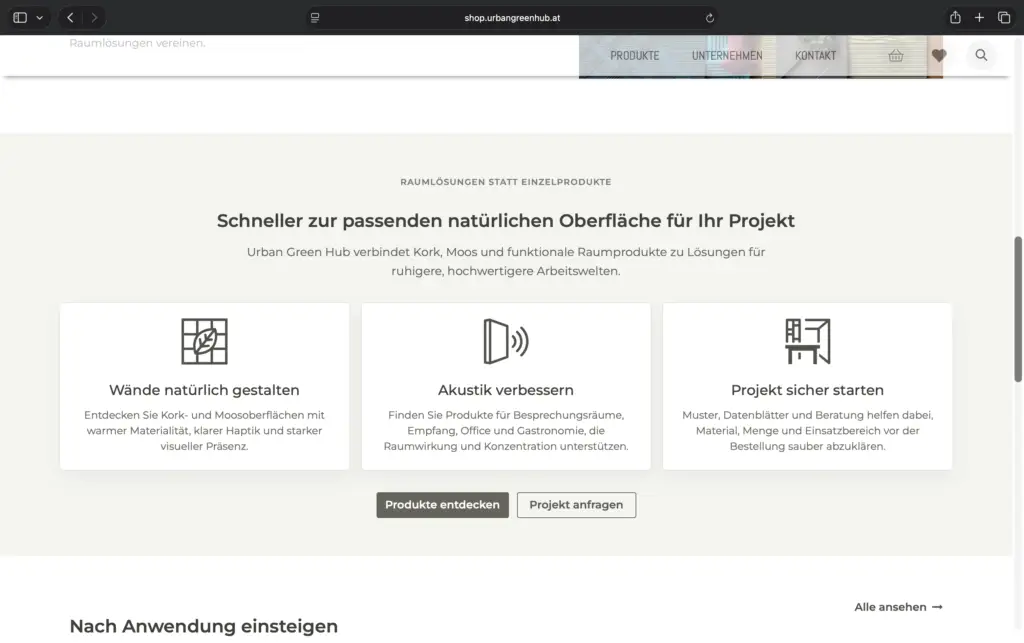Open a new tab with the plus icon
1024x643 pixels.
979,18
